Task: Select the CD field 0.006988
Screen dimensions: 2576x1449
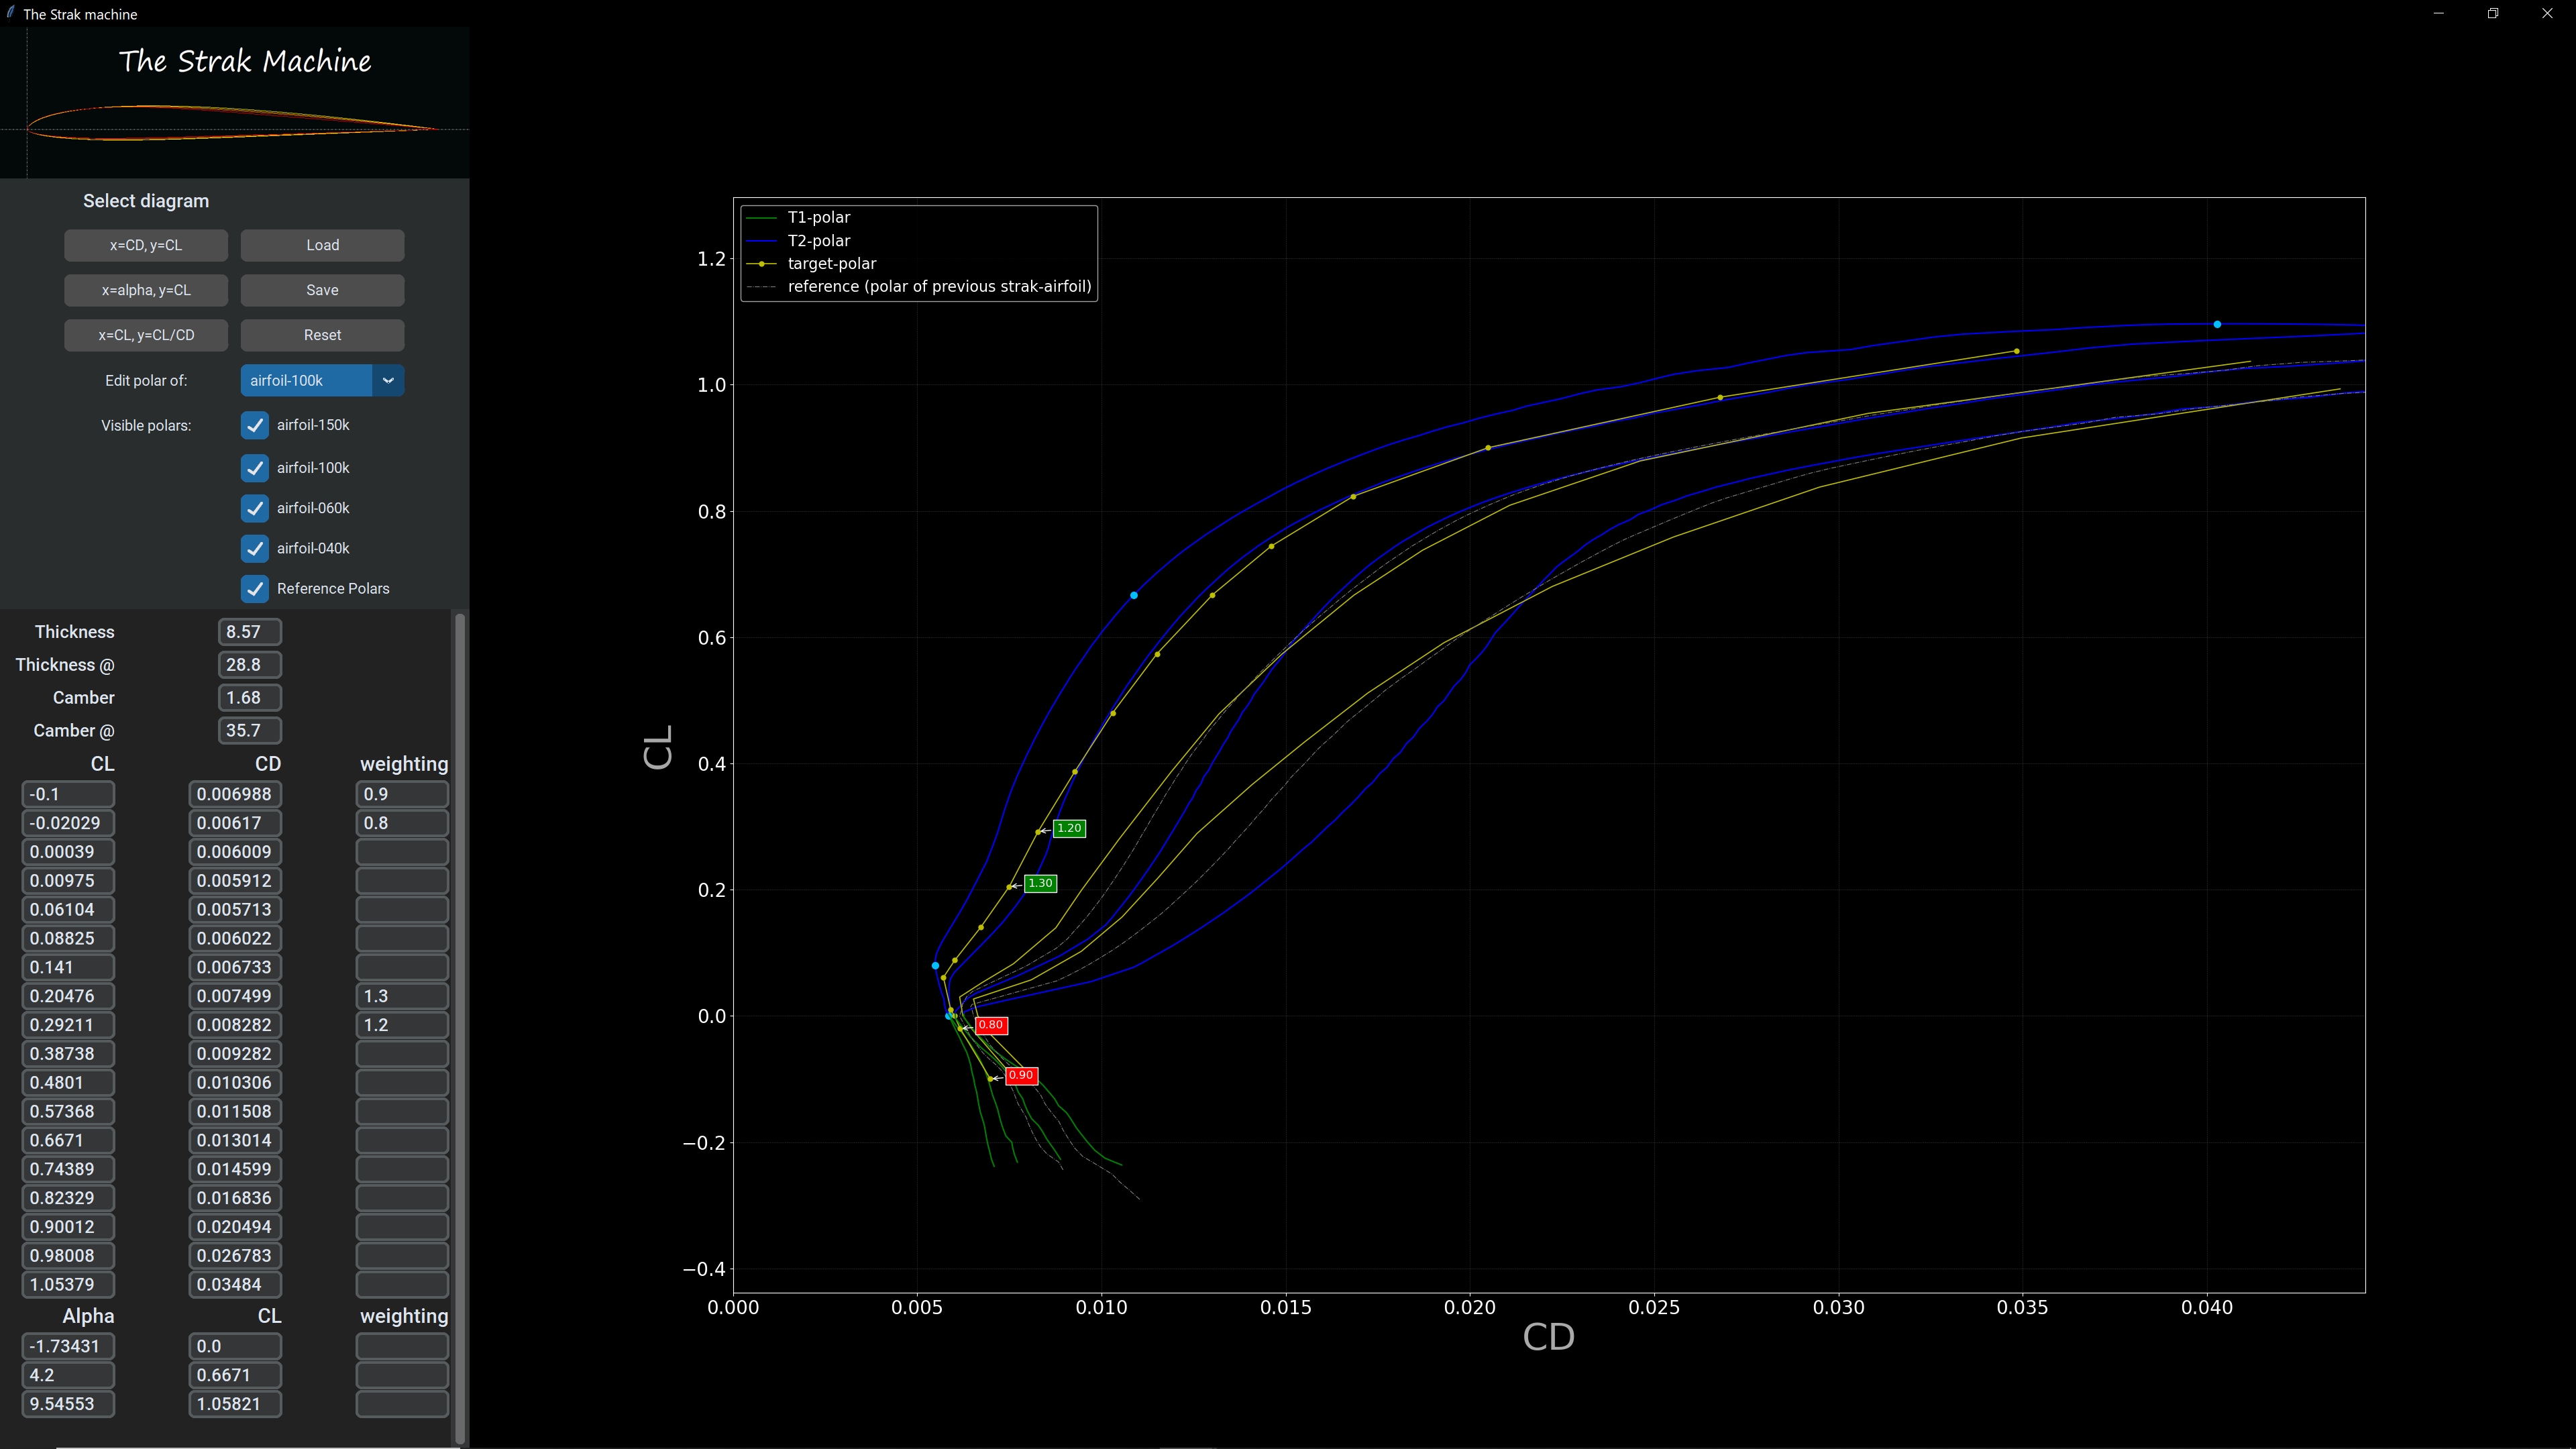Action: [235, 794]
